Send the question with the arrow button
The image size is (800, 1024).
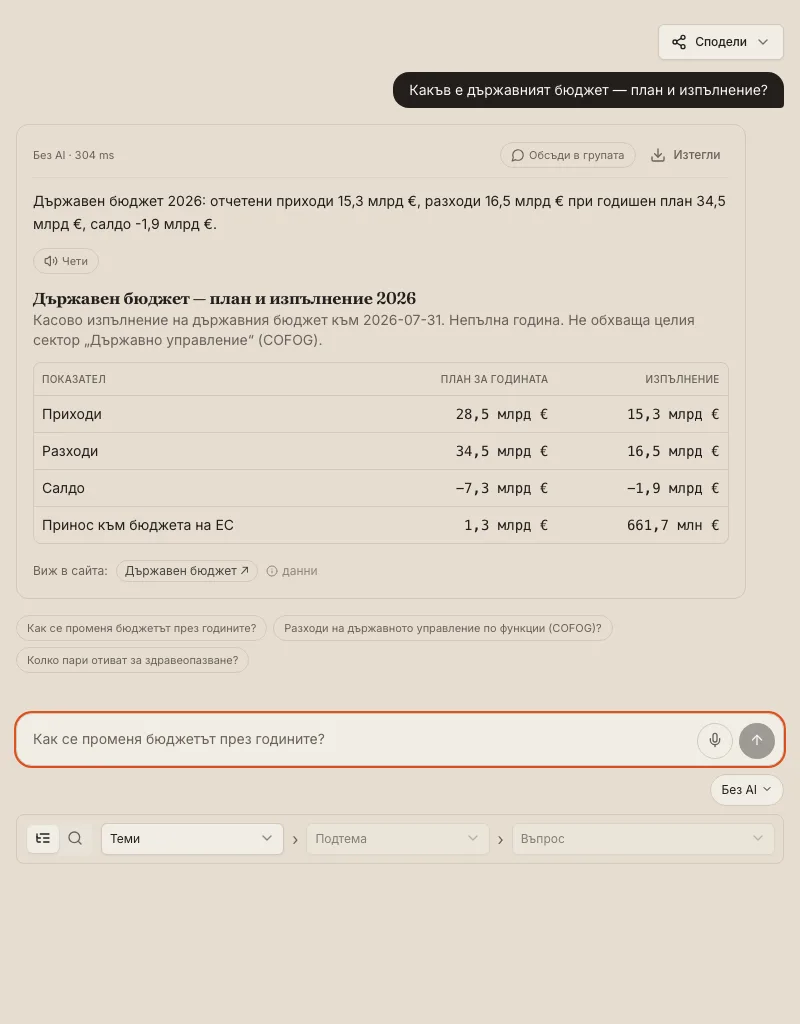(756, 740)
